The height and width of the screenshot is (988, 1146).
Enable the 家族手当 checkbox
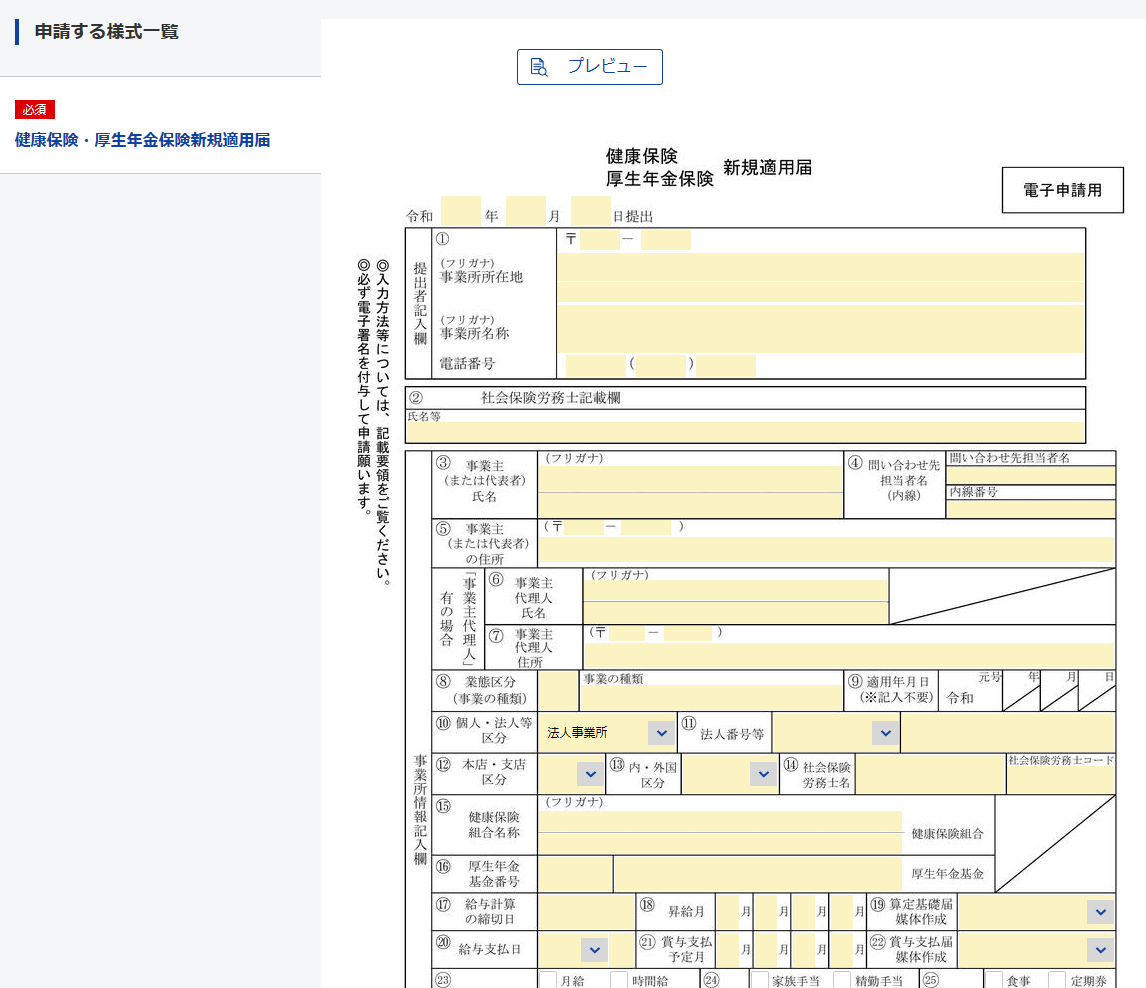pos(760,980)
